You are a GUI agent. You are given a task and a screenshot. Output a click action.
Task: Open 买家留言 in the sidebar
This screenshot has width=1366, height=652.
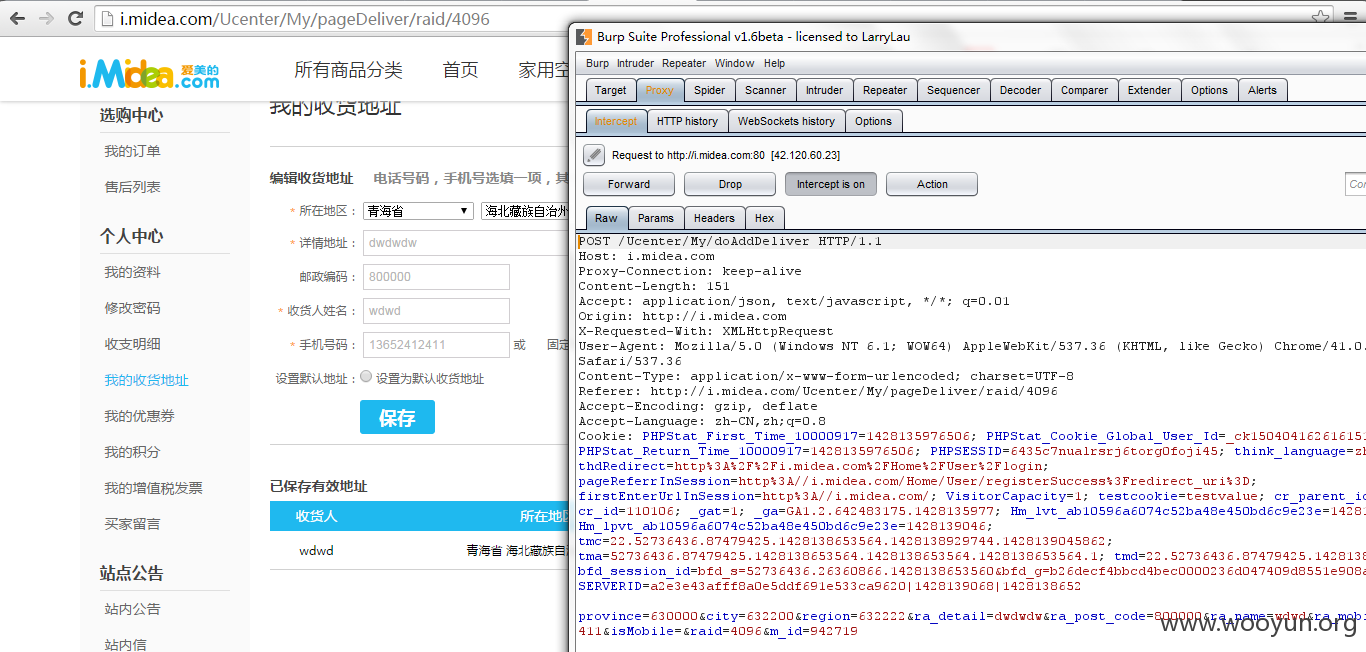pos(132,524)
